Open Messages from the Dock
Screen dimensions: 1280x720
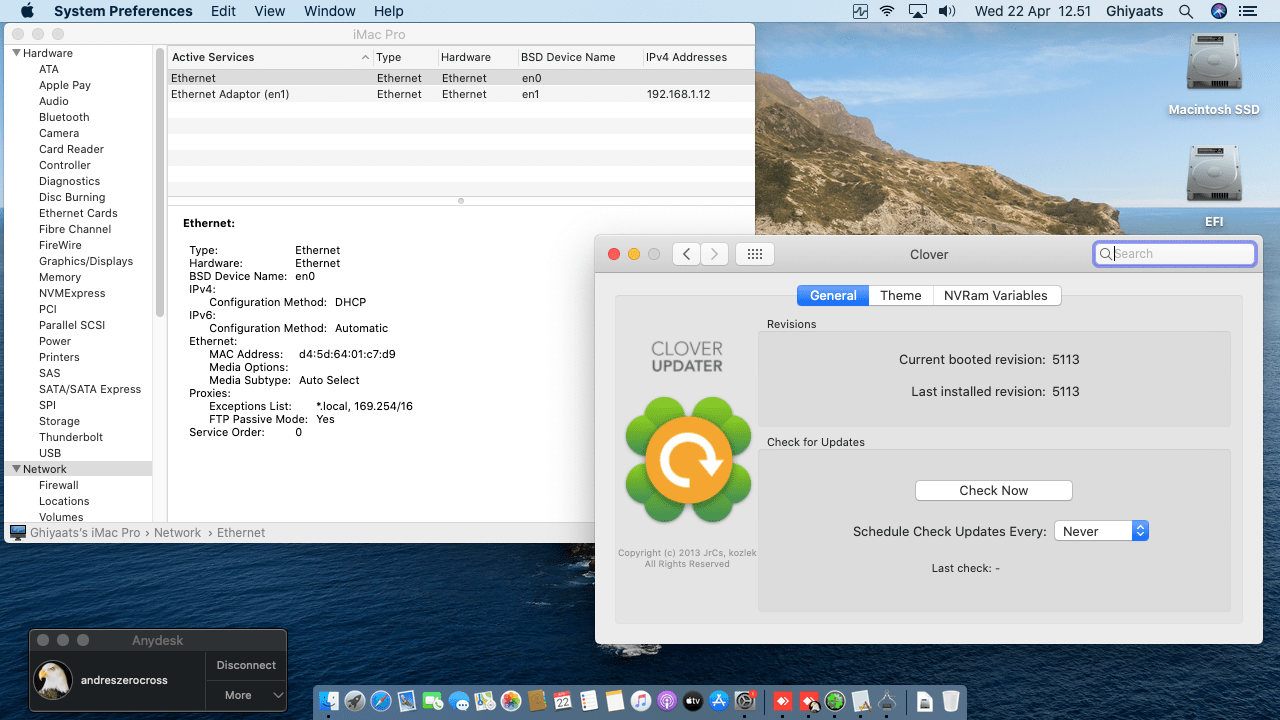click(459, 702)
